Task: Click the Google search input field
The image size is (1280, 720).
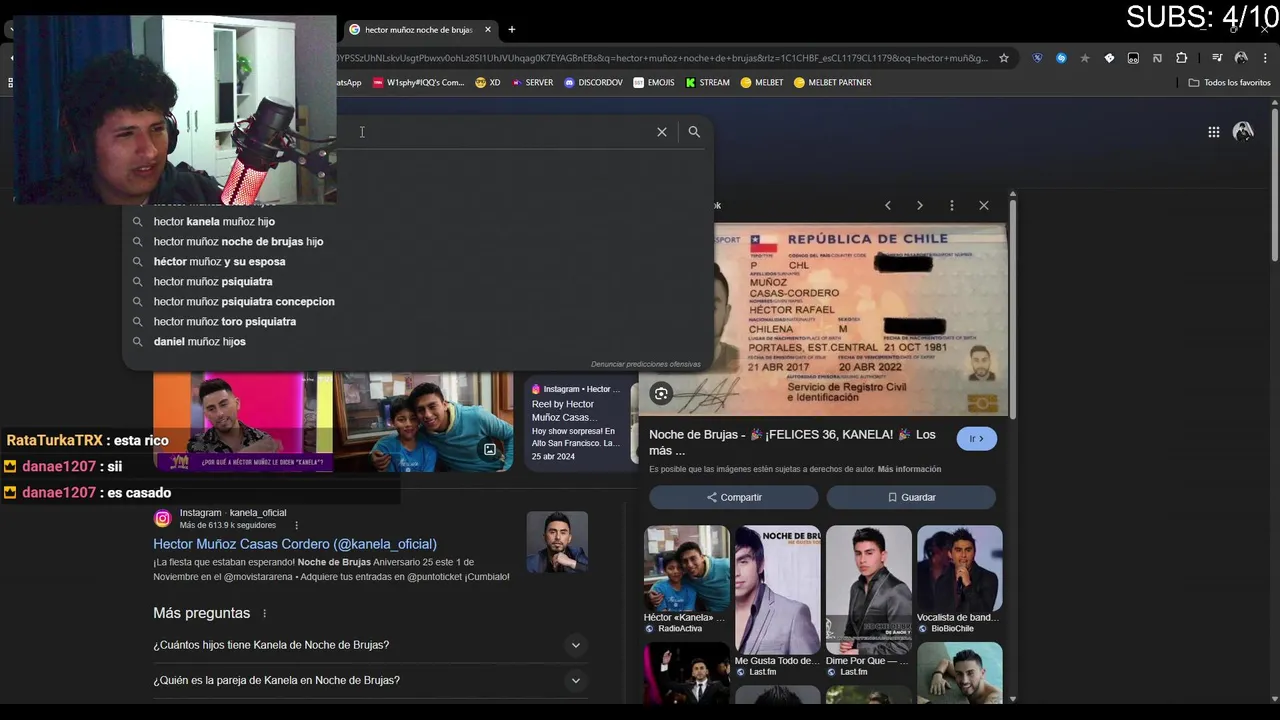Action: click(x=495, y=132)
